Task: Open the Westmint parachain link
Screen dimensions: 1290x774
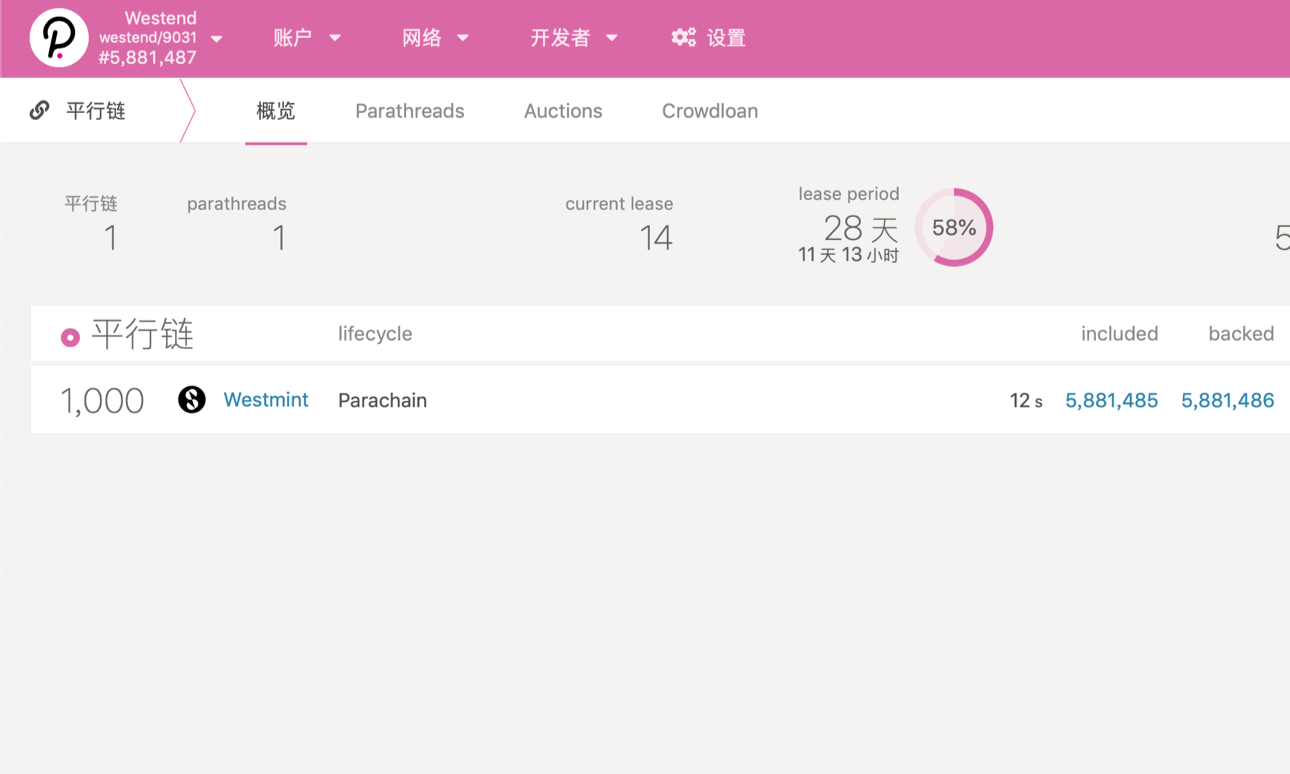Action: 266,400
